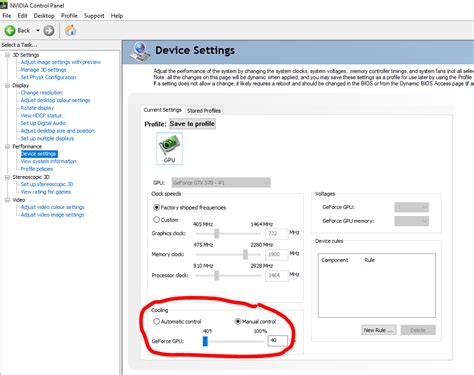Select Manual control cooling option
This screenshot has width=474, height=375.
coord(238,321)
